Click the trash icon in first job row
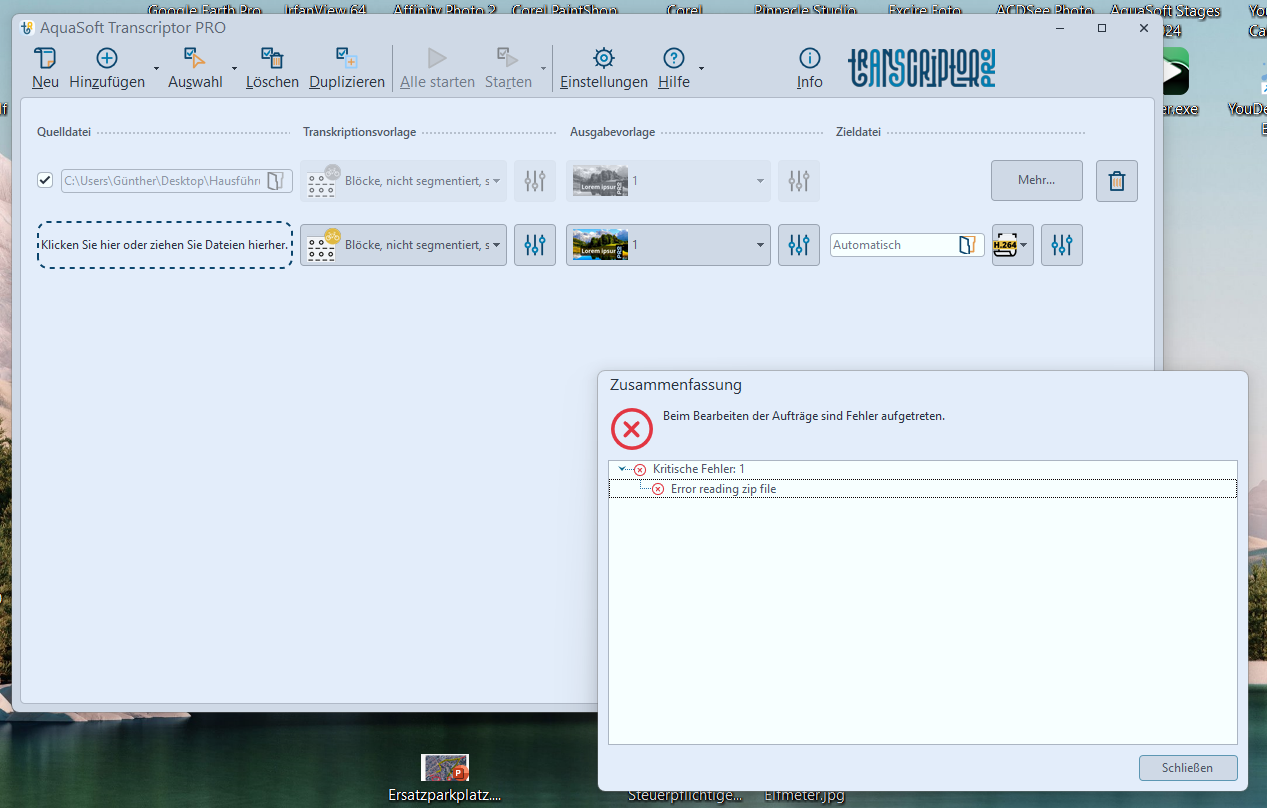 point(1116,181)
